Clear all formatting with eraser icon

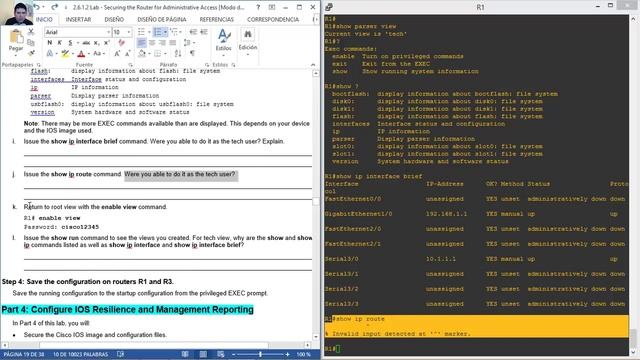[x=122, y=42]
